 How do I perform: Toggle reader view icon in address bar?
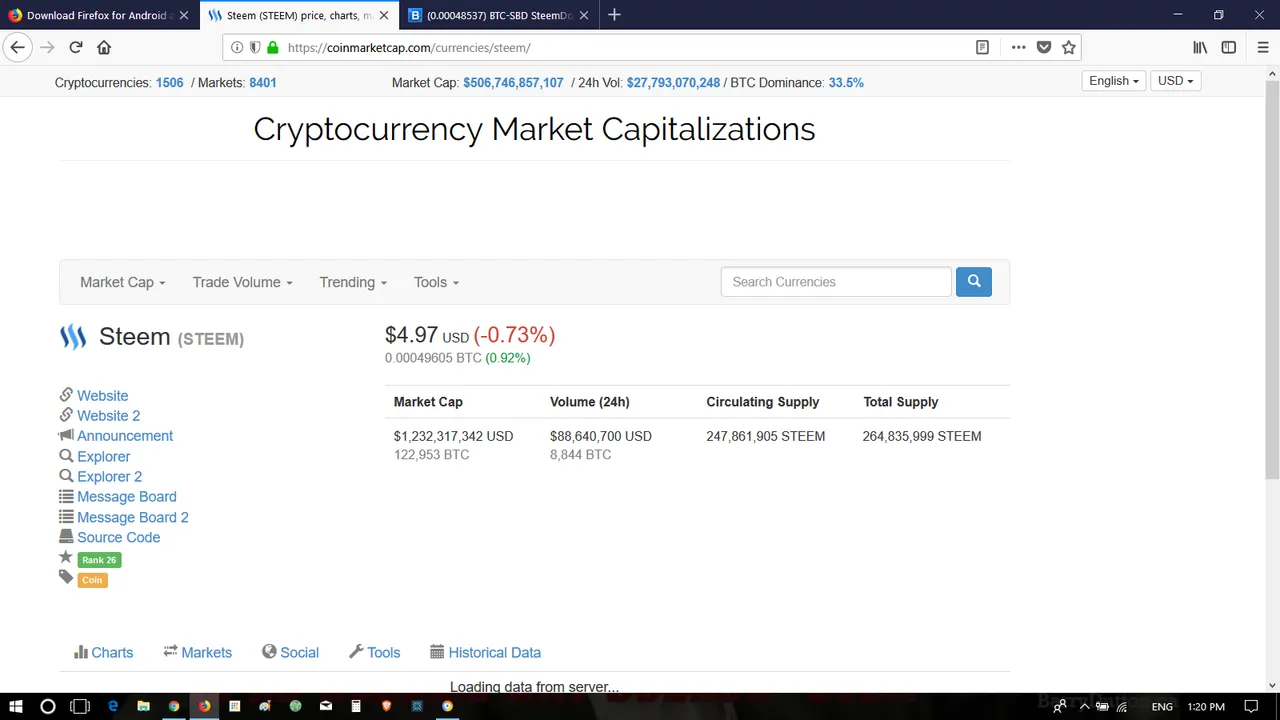(x=982, y=47)
